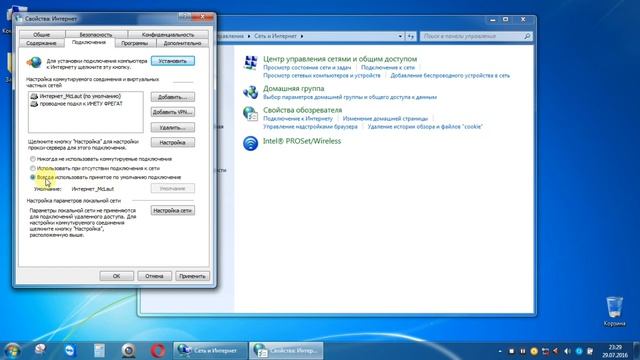Open 'Просмотр сетевых компьютеров и устройств' link
Screen dimensions: 640x360
click(322, 76)
